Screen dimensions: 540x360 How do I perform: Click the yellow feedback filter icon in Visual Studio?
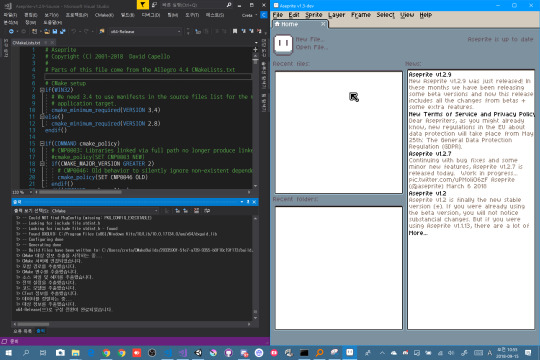tap(143, 5)
